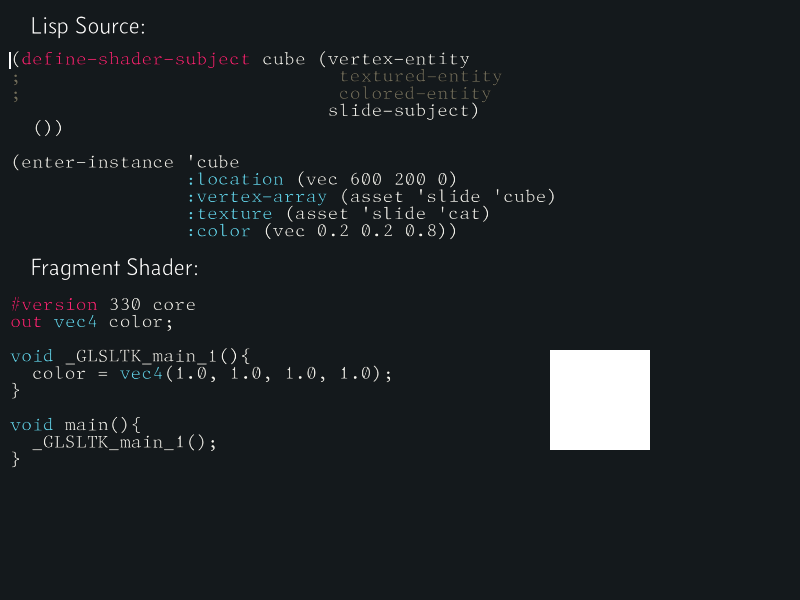800x600 pixels.
Task: Click the slide-subject superclass text
Action: point(398,111)
